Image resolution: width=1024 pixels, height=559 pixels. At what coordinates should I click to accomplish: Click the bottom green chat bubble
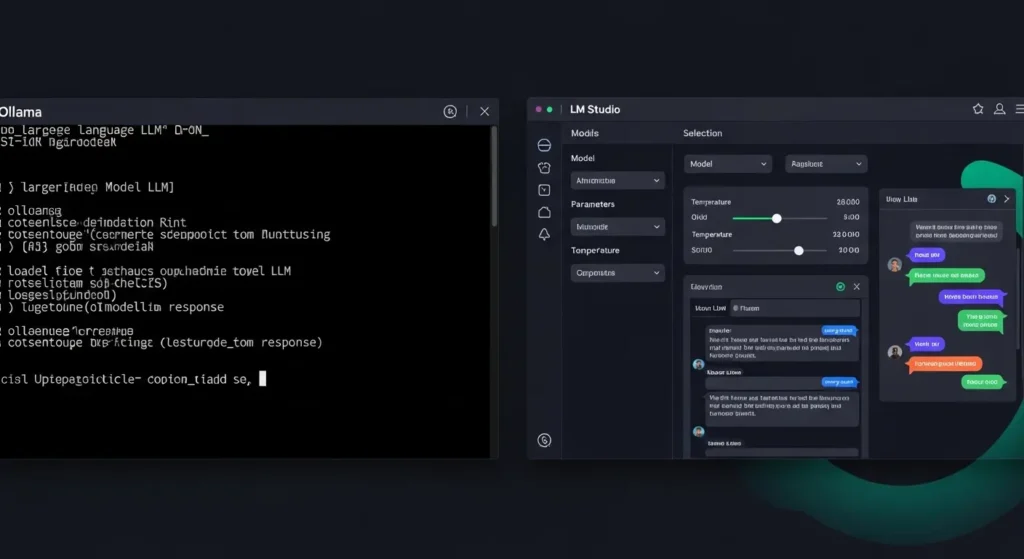pos(982,382)
